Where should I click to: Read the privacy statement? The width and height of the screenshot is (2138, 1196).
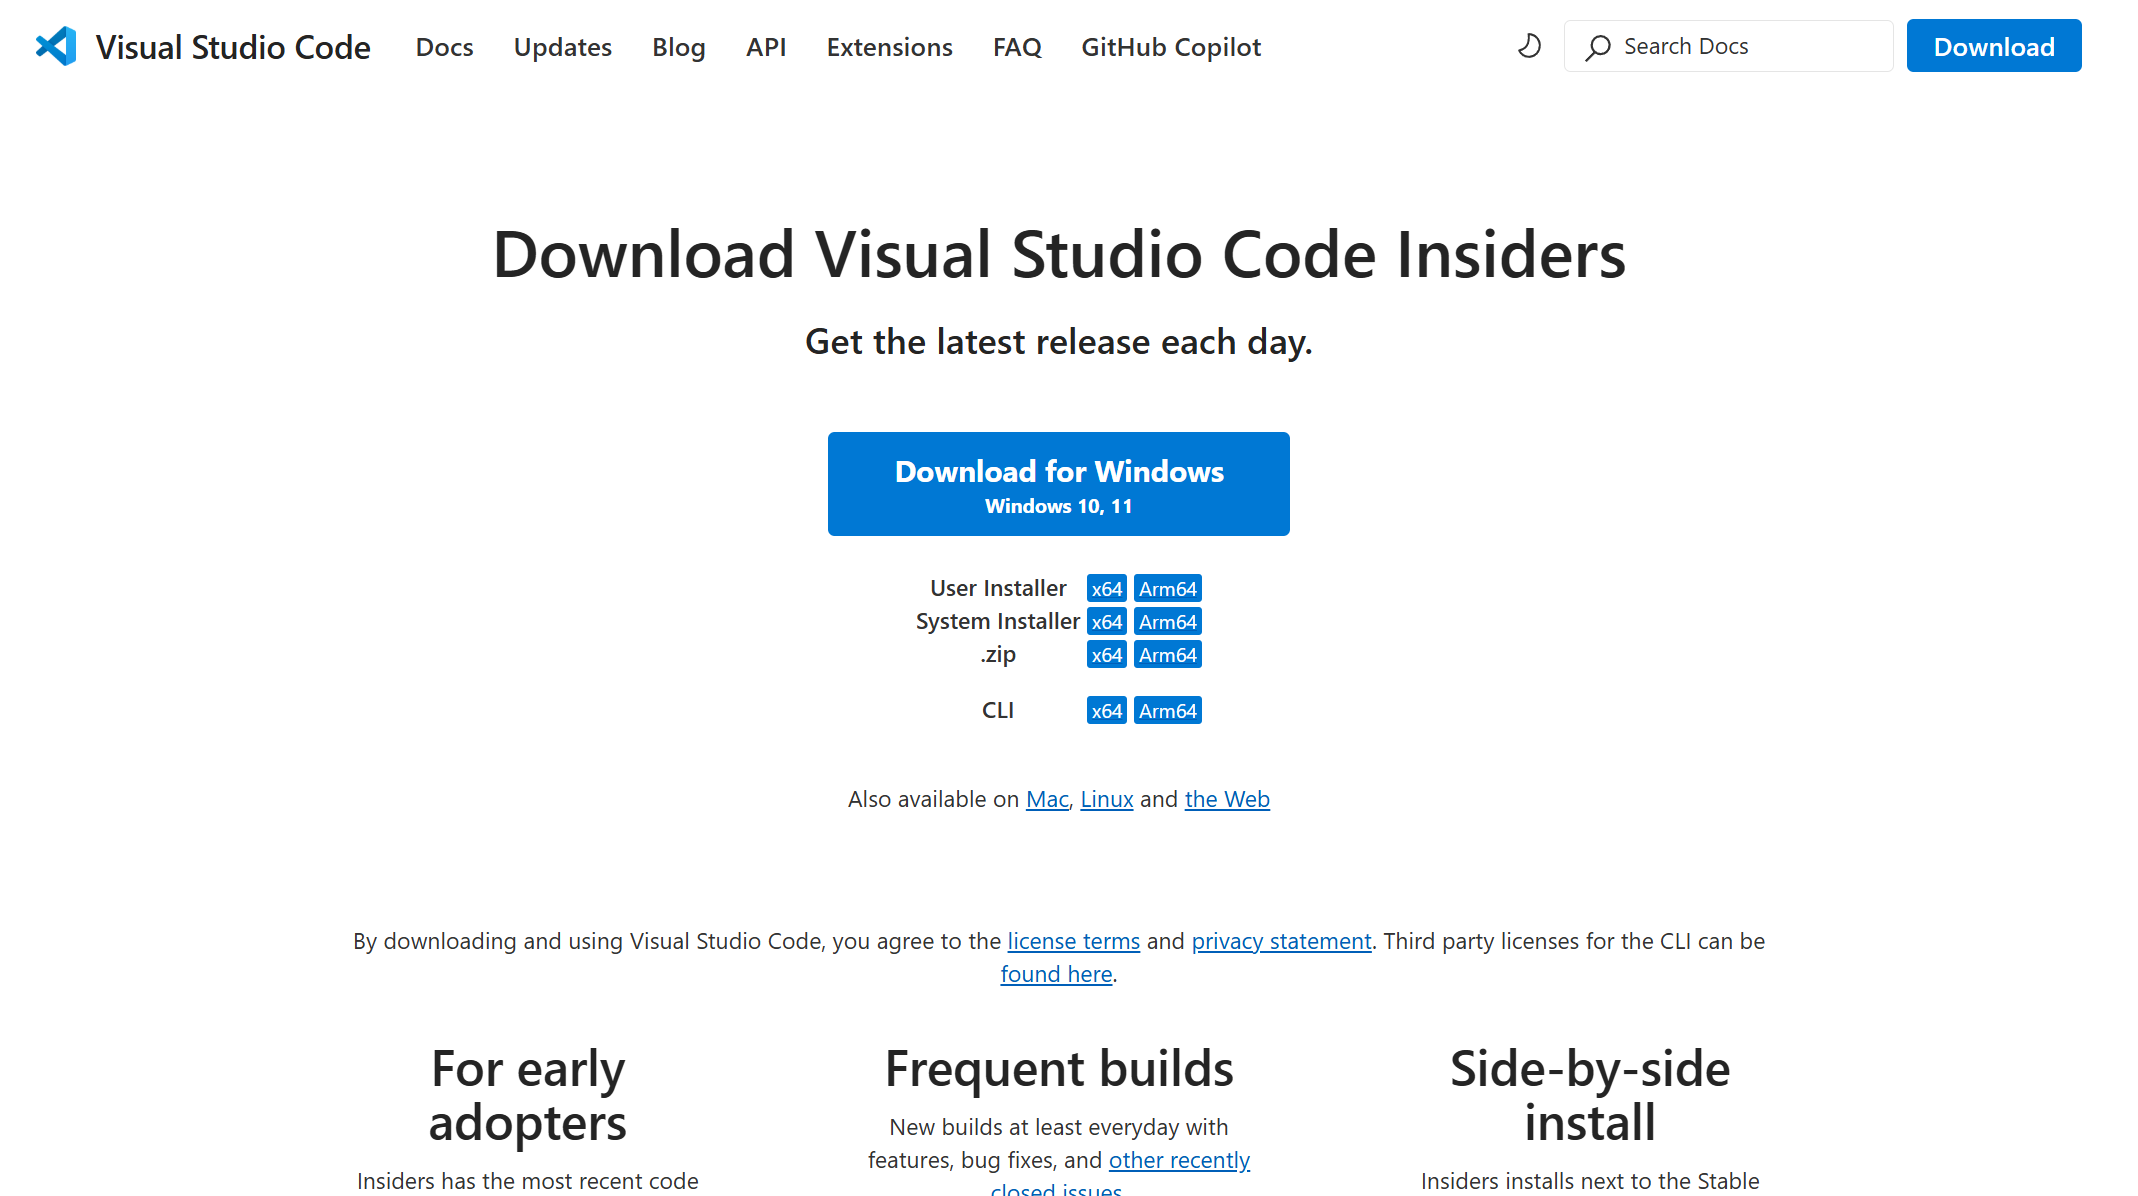click(1281, 941)
